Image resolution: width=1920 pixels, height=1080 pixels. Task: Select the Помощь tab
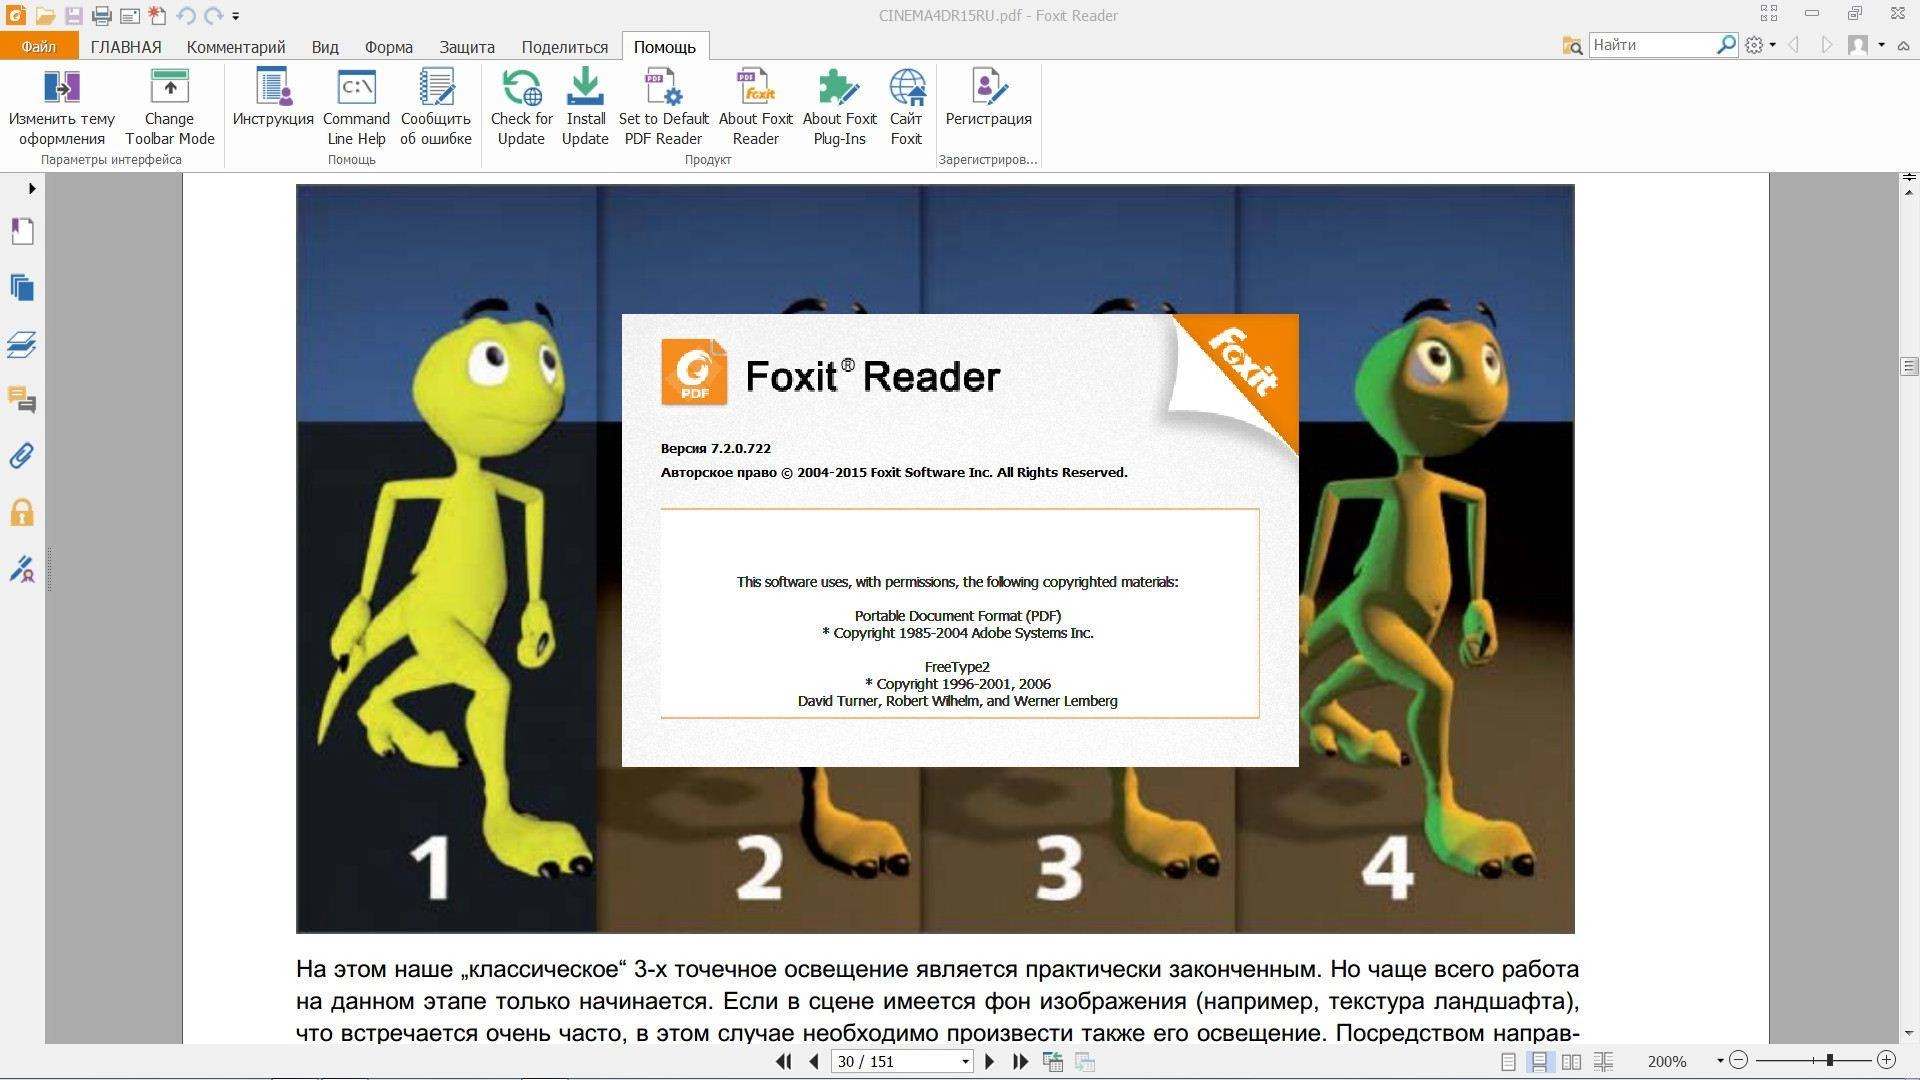pyautogui.click(x=665, y=47)
